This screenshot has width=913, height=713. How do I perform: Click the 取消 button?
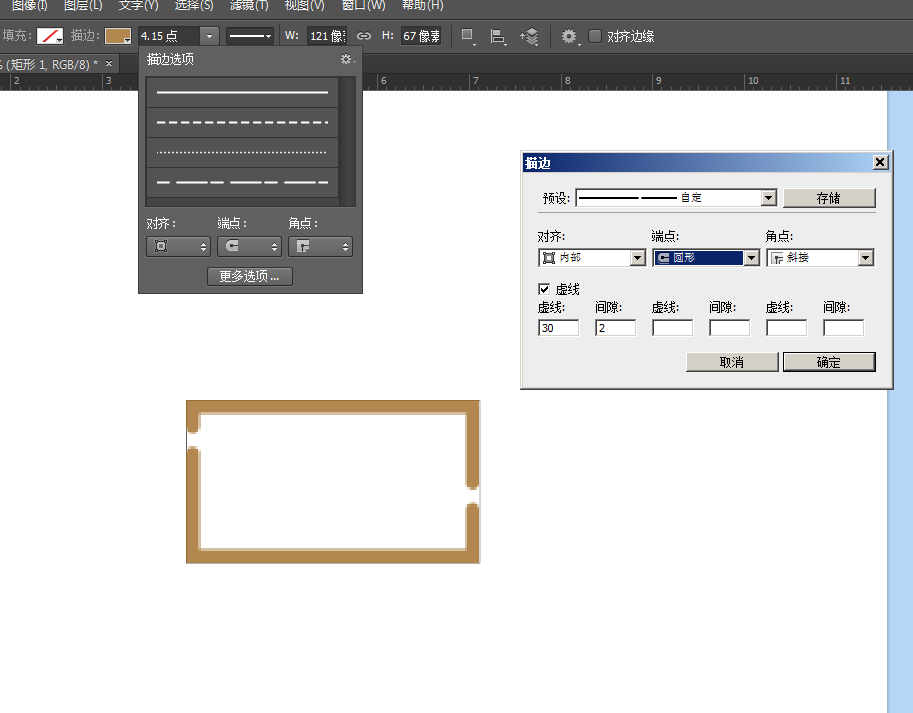point(732,362)
